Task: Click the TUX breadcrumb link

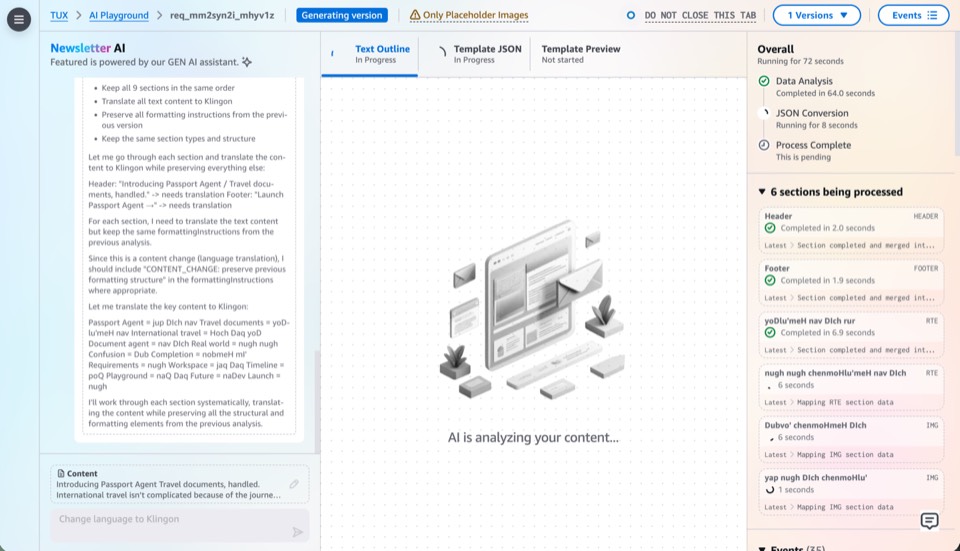Action: [x=59, y=15]
